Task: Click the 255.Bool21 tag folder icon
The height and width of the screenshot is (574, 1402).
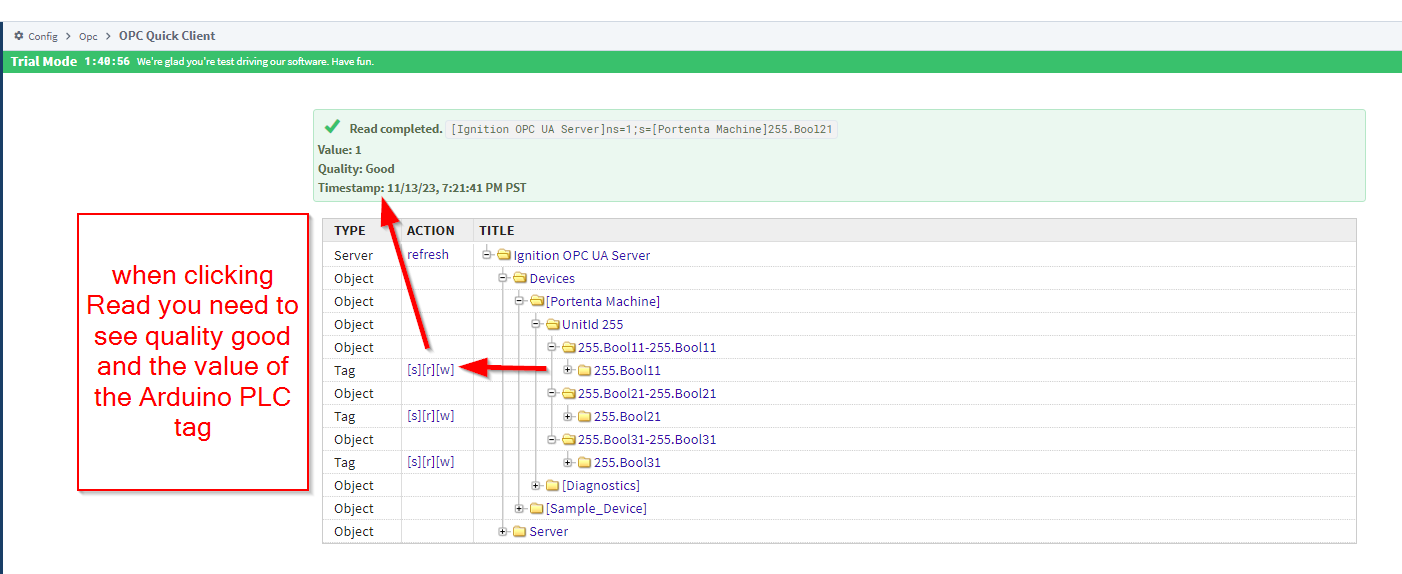Action: [584, 416]
